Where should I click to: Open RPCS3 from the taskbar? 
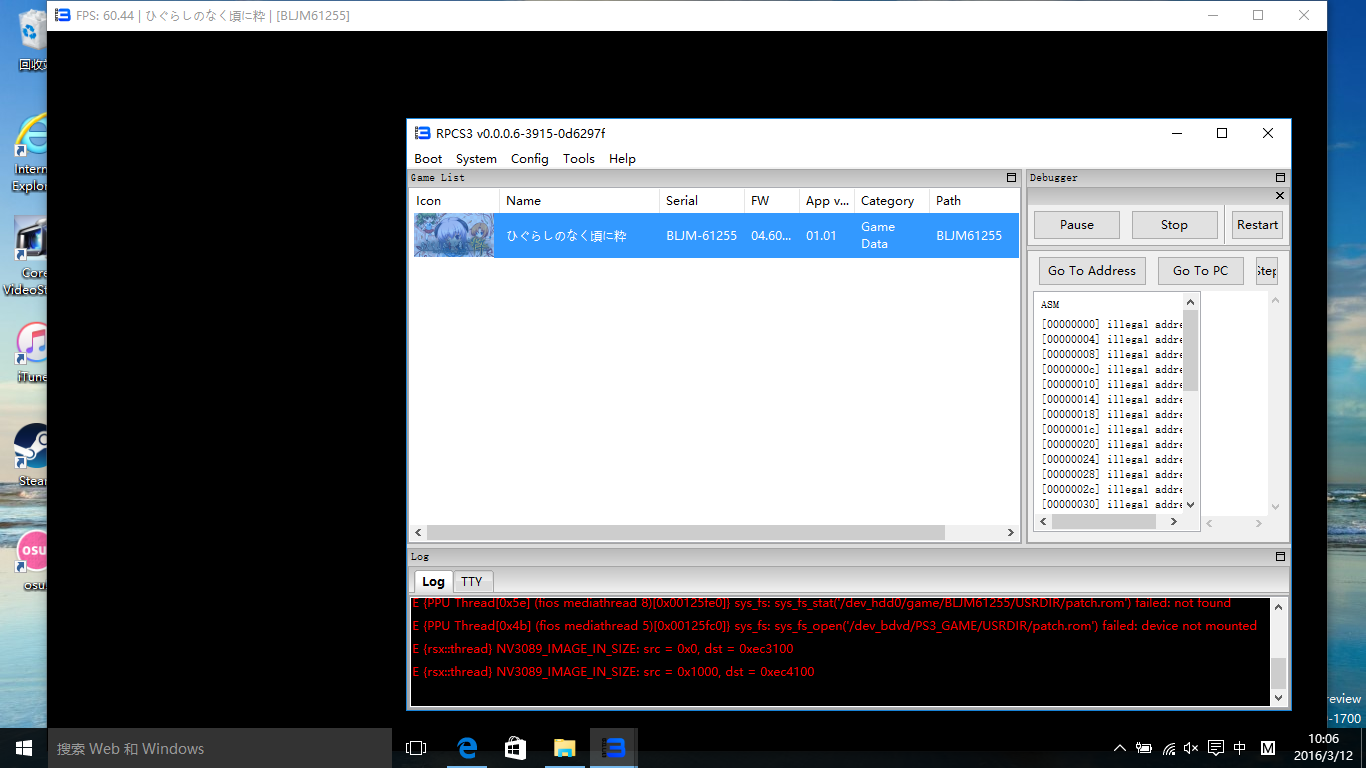click(615, 748)
